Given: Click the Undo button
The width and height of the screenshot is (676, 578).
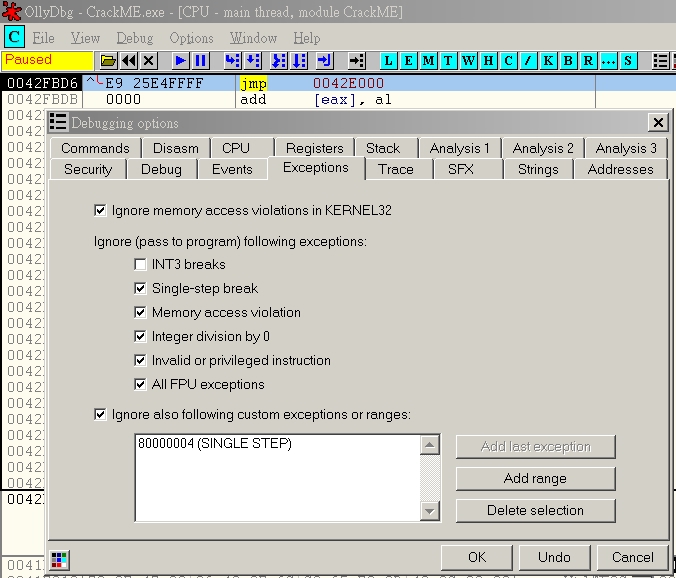Looking at the screenshot, I should pos(554,557).
